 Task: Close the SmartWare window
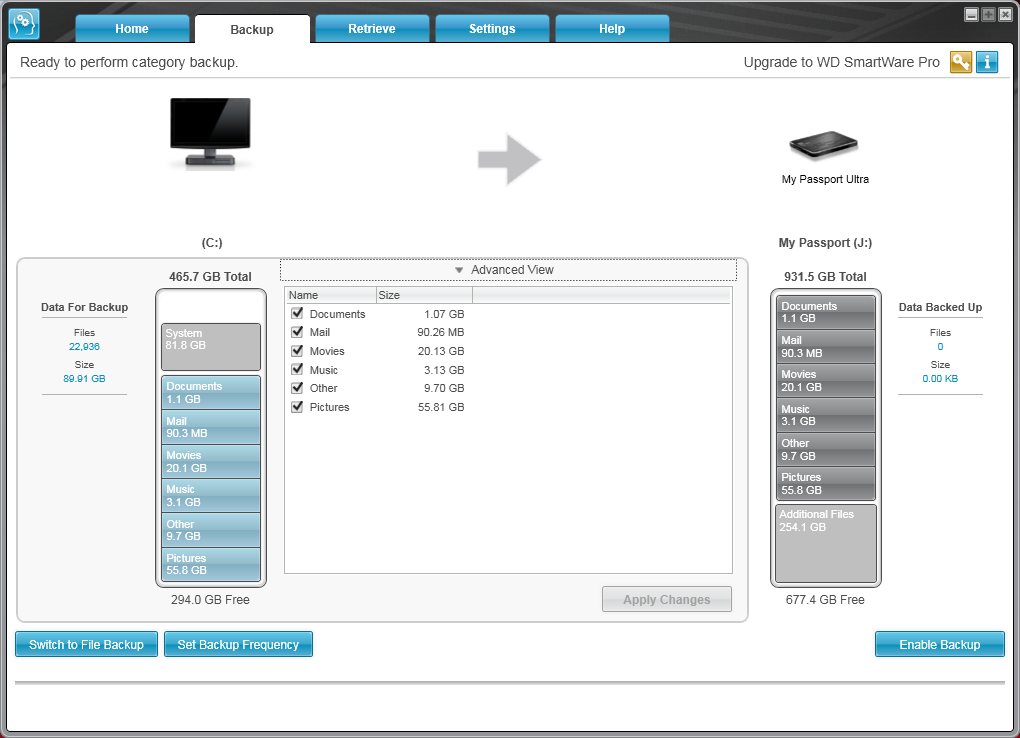[x=1005, y=14]
